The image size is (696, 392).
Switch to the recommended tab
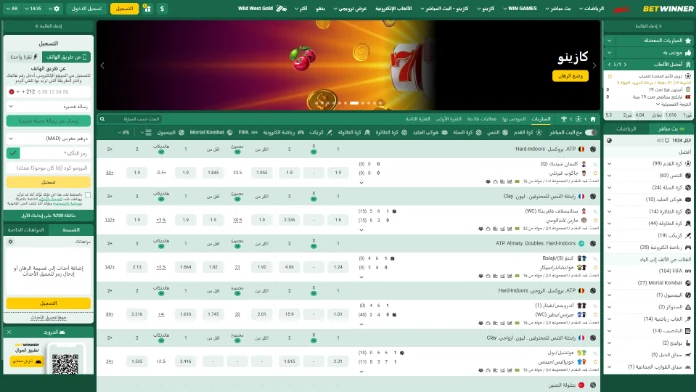[514, 119]
